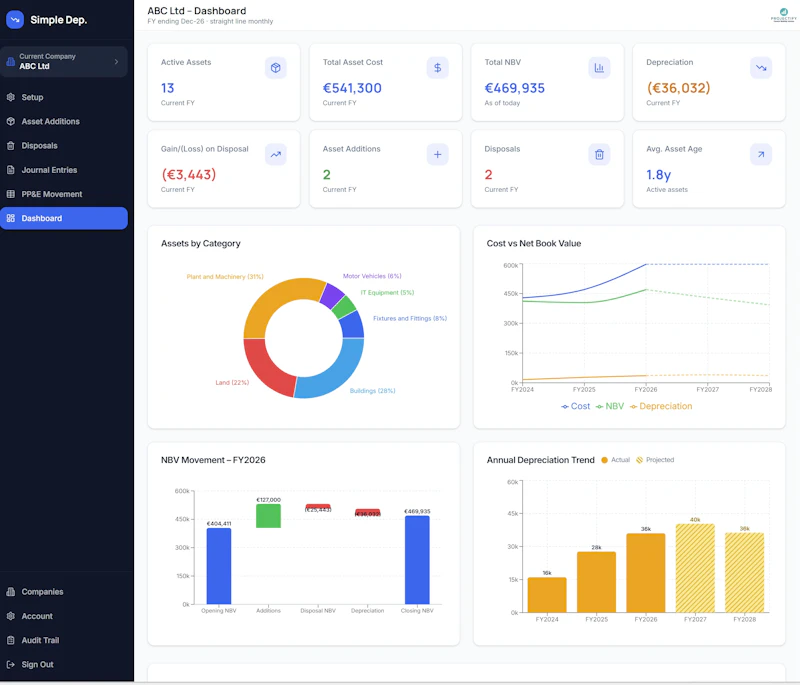This screenshot has width=800, height=685.
Task: Click the IT Equipment (5%) label
Action: coord(387,293)
